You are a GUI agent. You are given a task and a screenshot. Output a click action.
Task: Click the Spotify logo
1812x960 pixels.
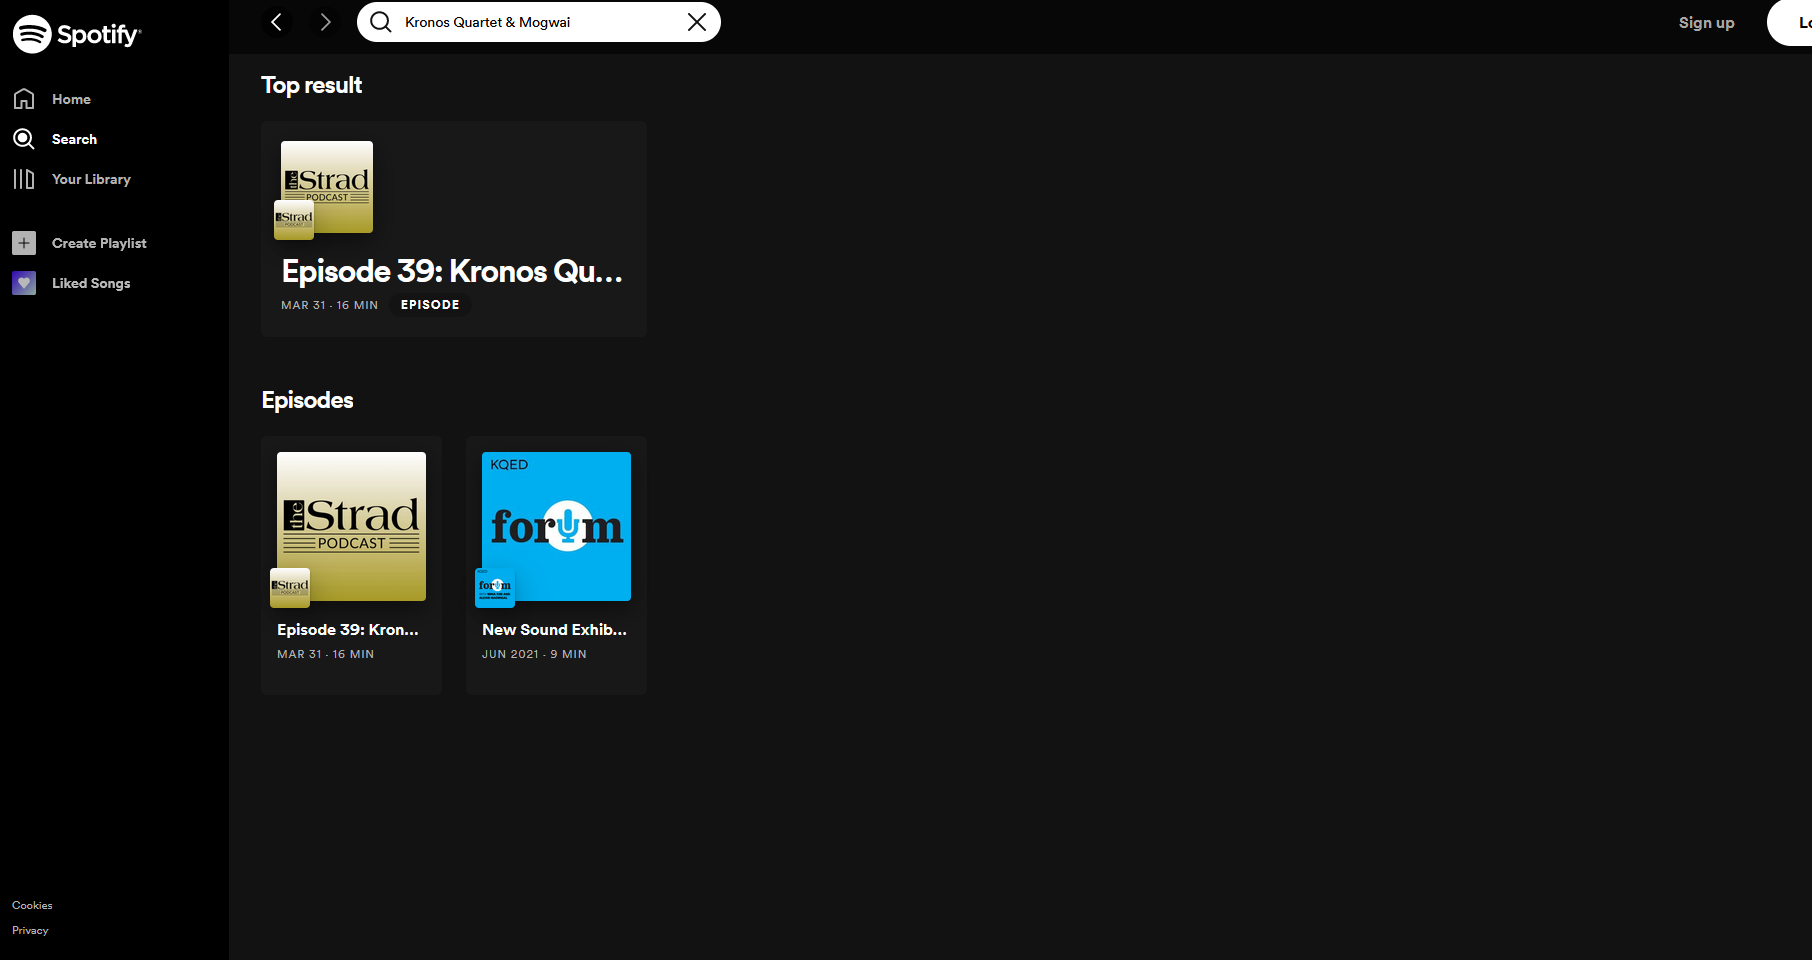click(x=77, y=34)
